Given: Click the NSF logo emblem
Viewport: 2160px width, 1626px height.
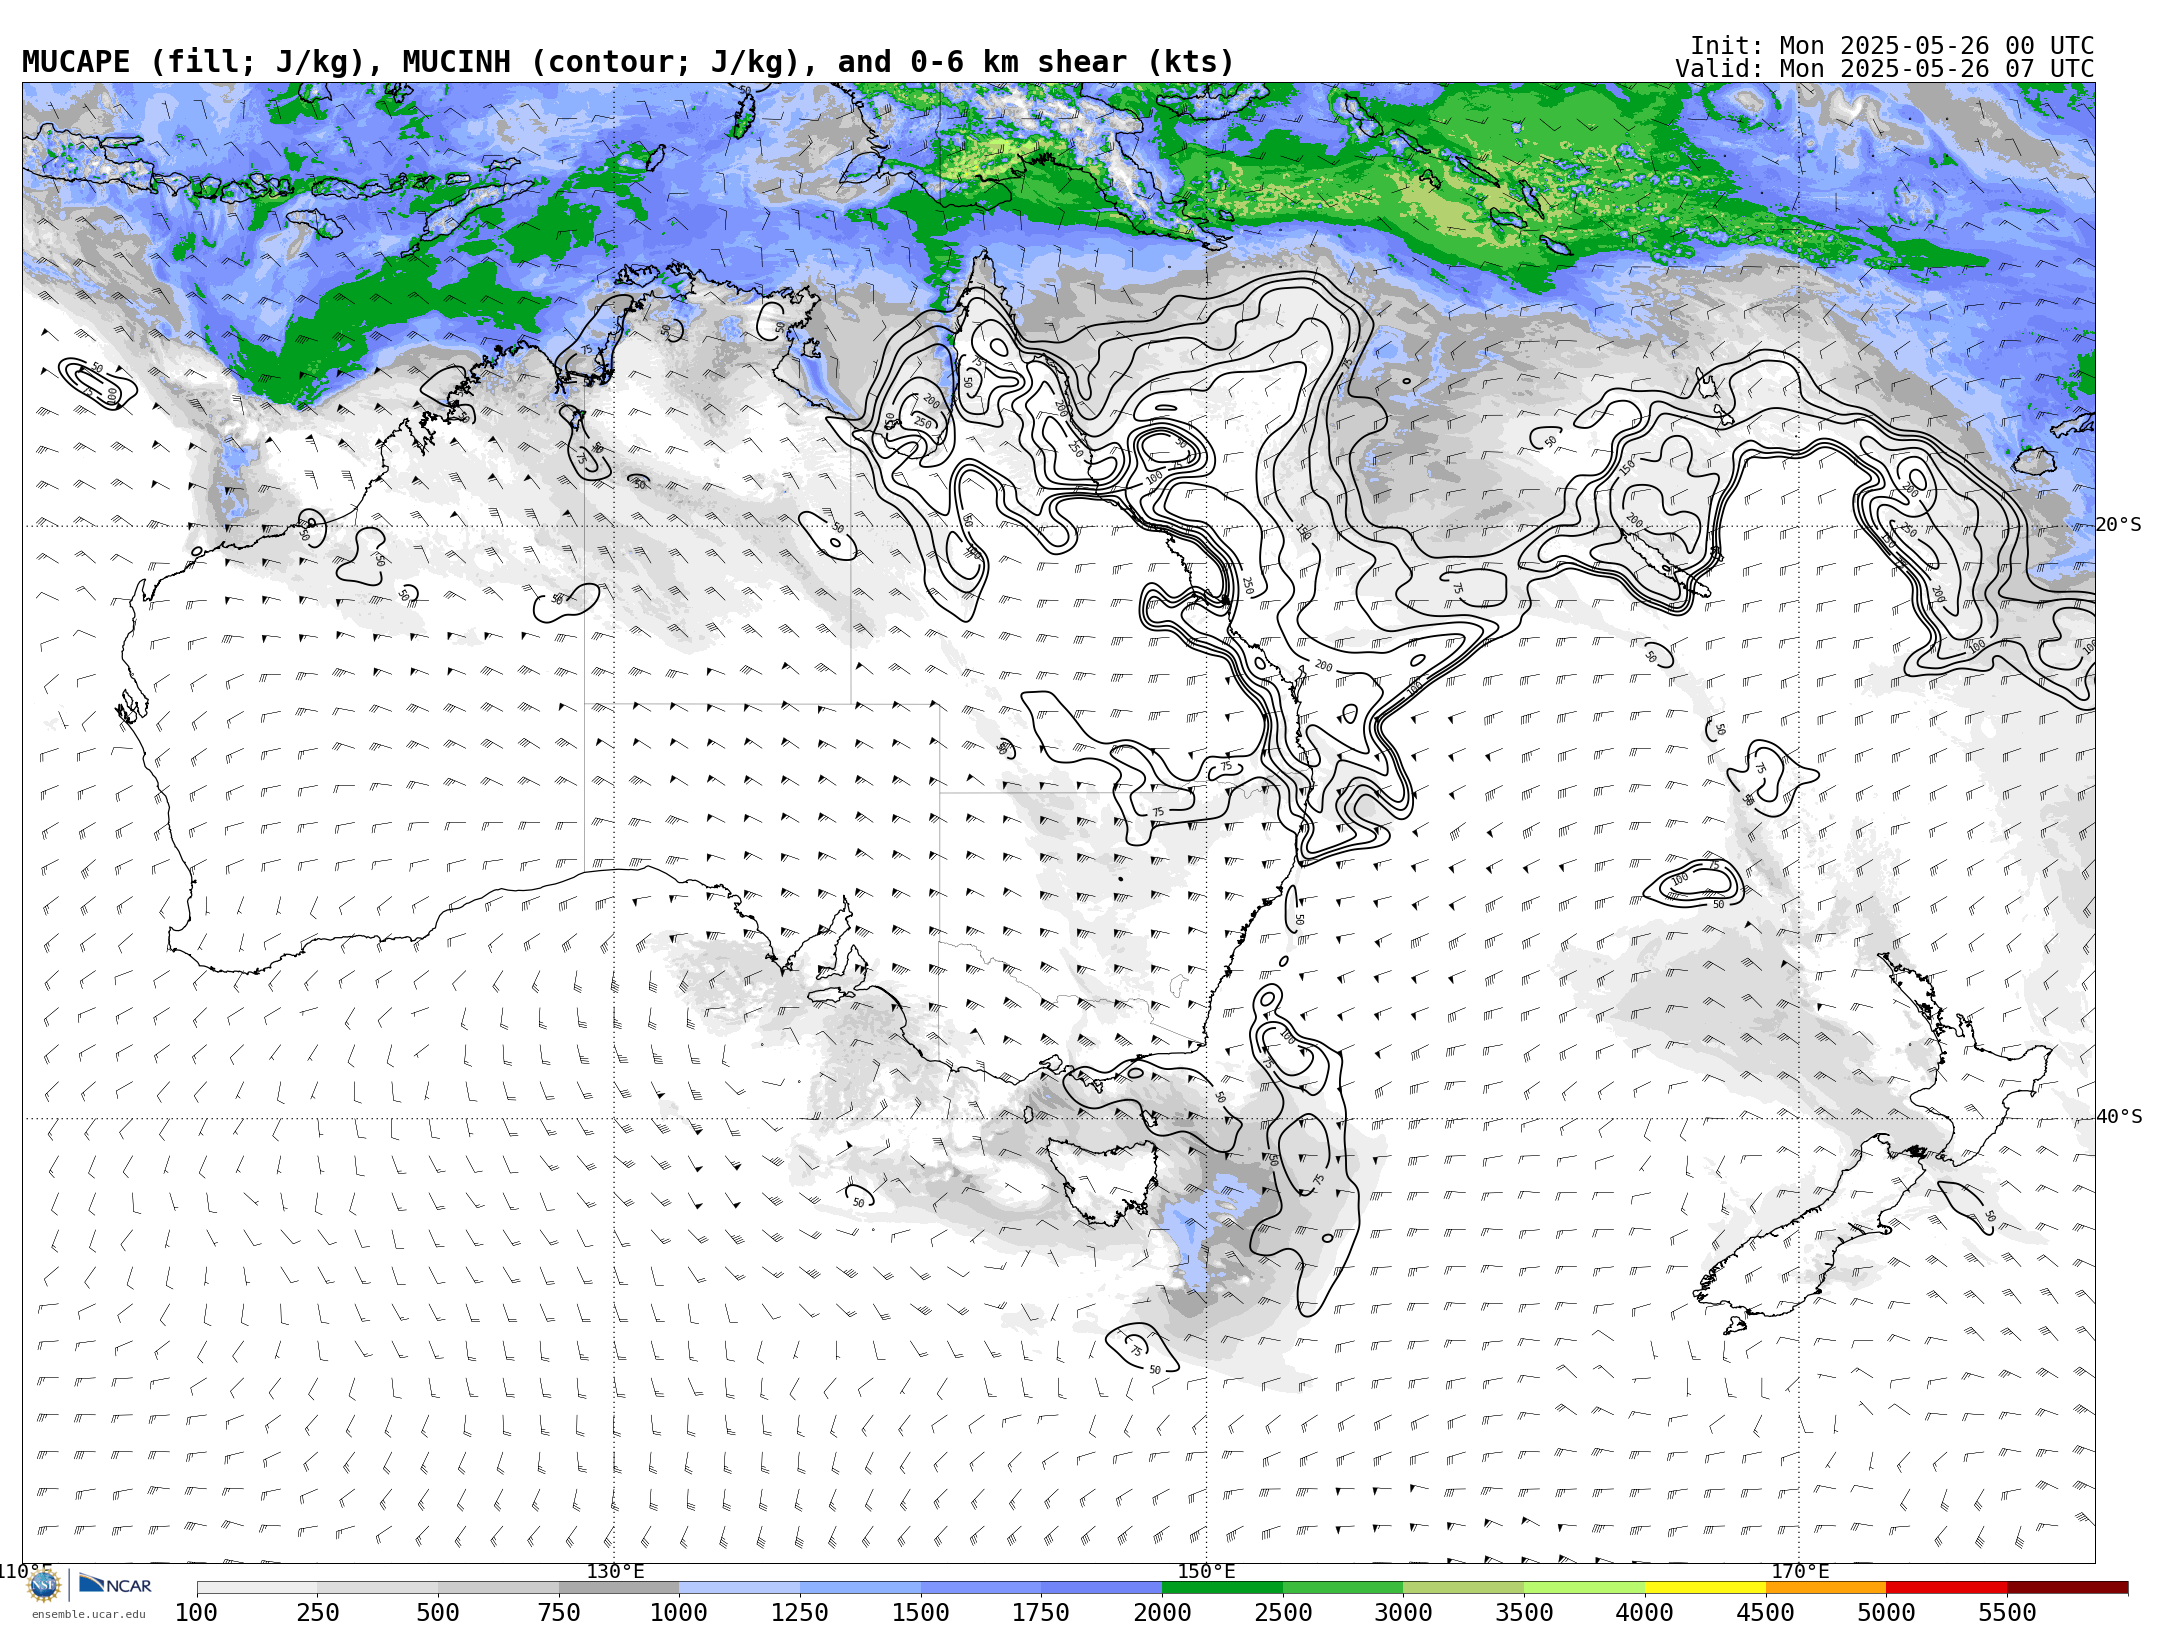Looking at the screenshot, I should coord(44,1584).
